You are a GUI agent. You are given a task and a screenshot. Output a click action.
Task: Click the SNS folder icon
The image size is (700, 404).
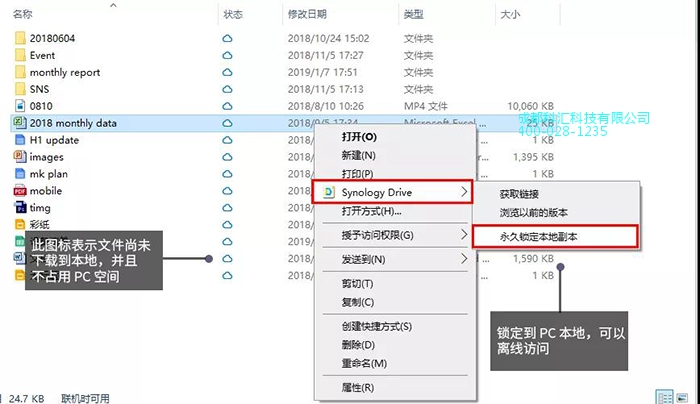pyautogui.click(x=20, y=89)
